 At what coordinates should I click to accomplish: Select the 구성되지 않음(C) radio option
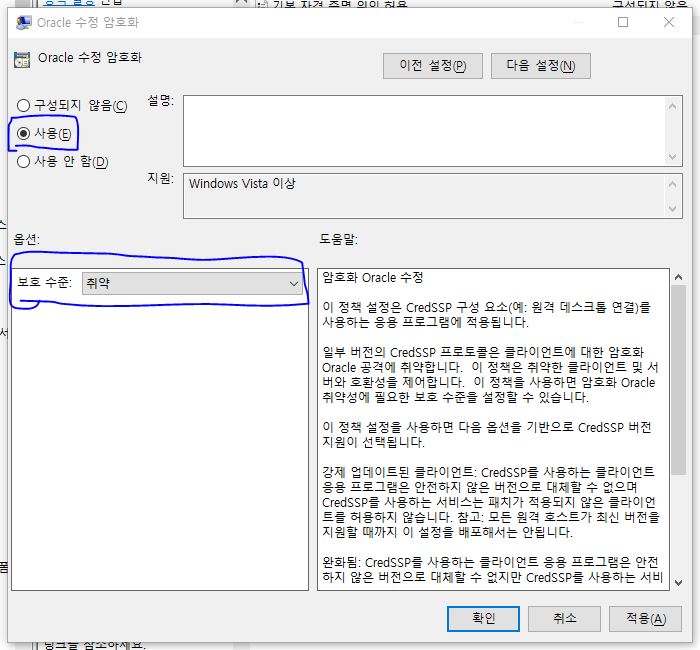pyautogui.click(x=72, y=106)
